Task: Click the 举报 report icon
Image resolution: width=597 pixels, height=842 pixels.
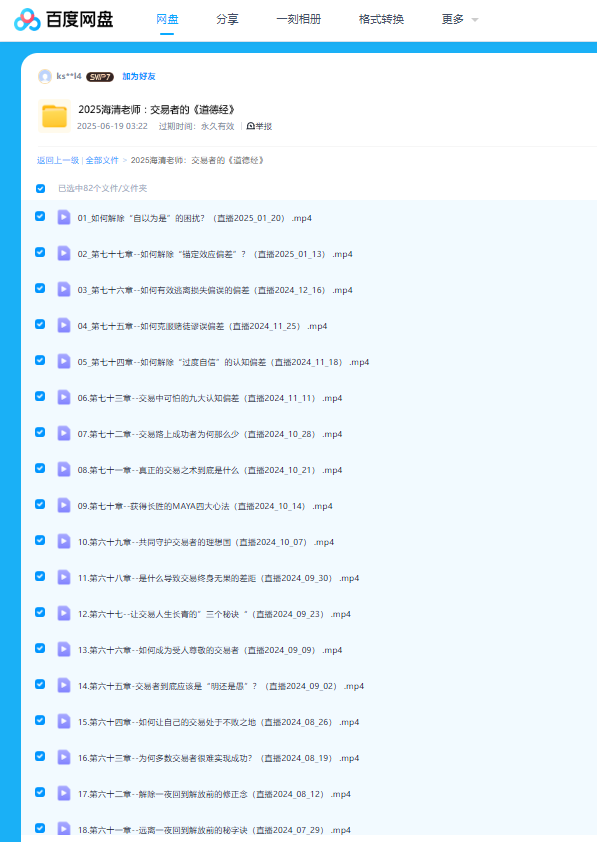Action: pos(250,126)
